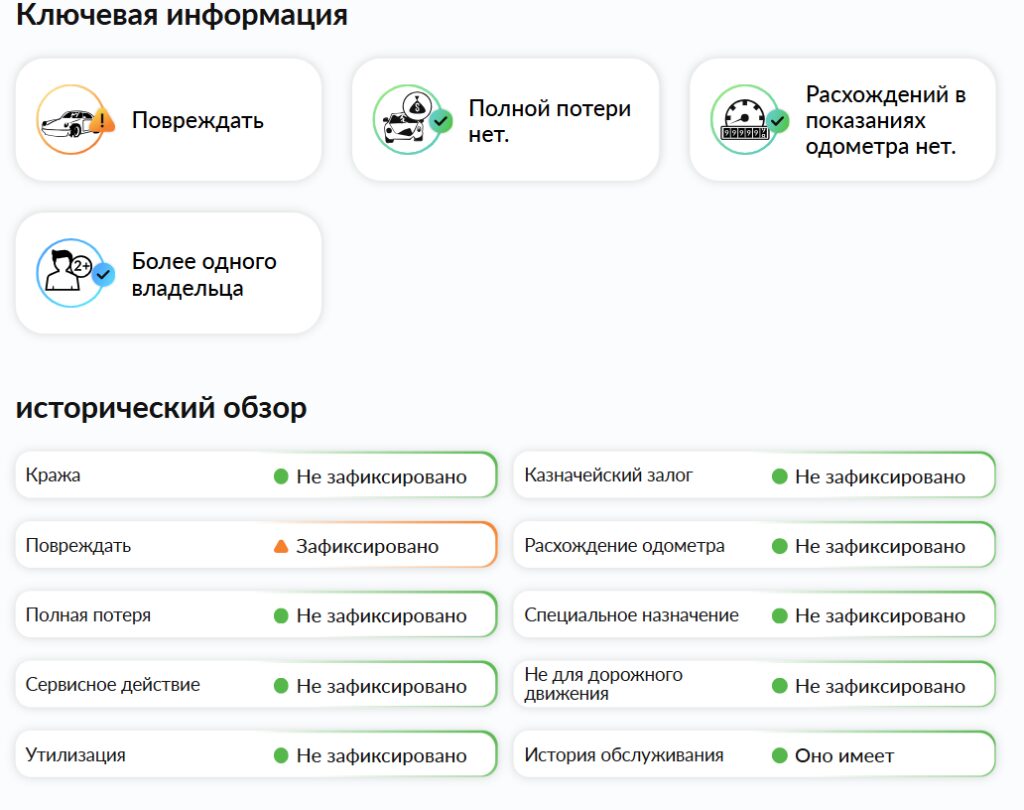Click the Ключевая информация heading

[182, 14]
